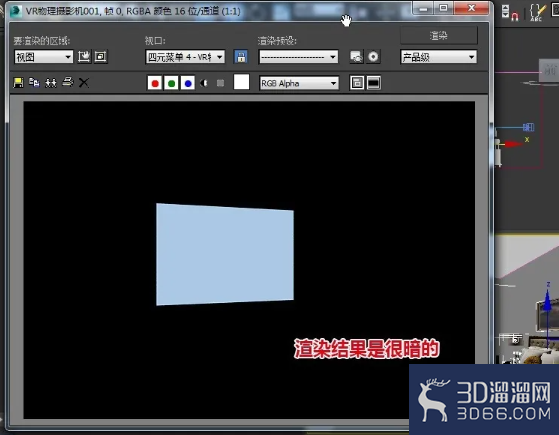Toggle the red channel display
The image size is (559, 435).
pos(155,83)
